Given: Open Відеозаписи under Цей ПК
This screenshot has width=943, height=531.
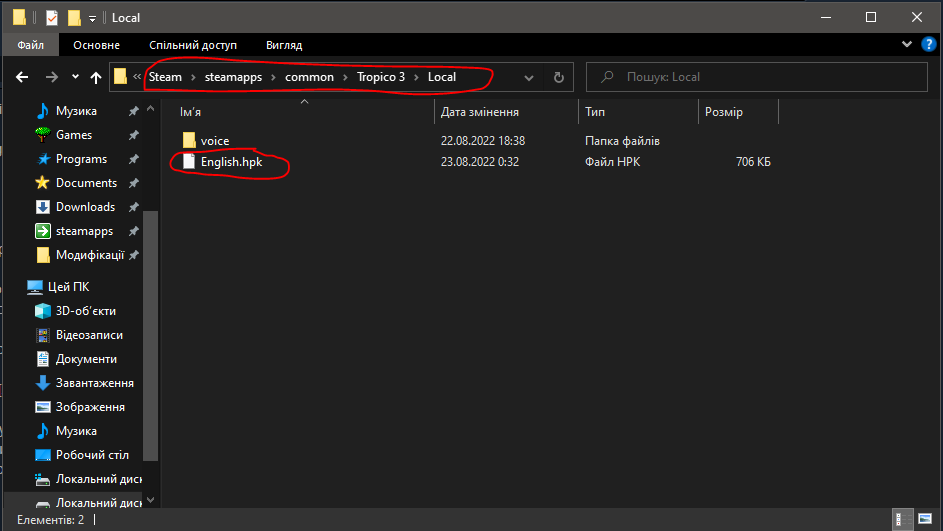Looking at the screenshot, I should pyautogui.click(x=89, y=335).
